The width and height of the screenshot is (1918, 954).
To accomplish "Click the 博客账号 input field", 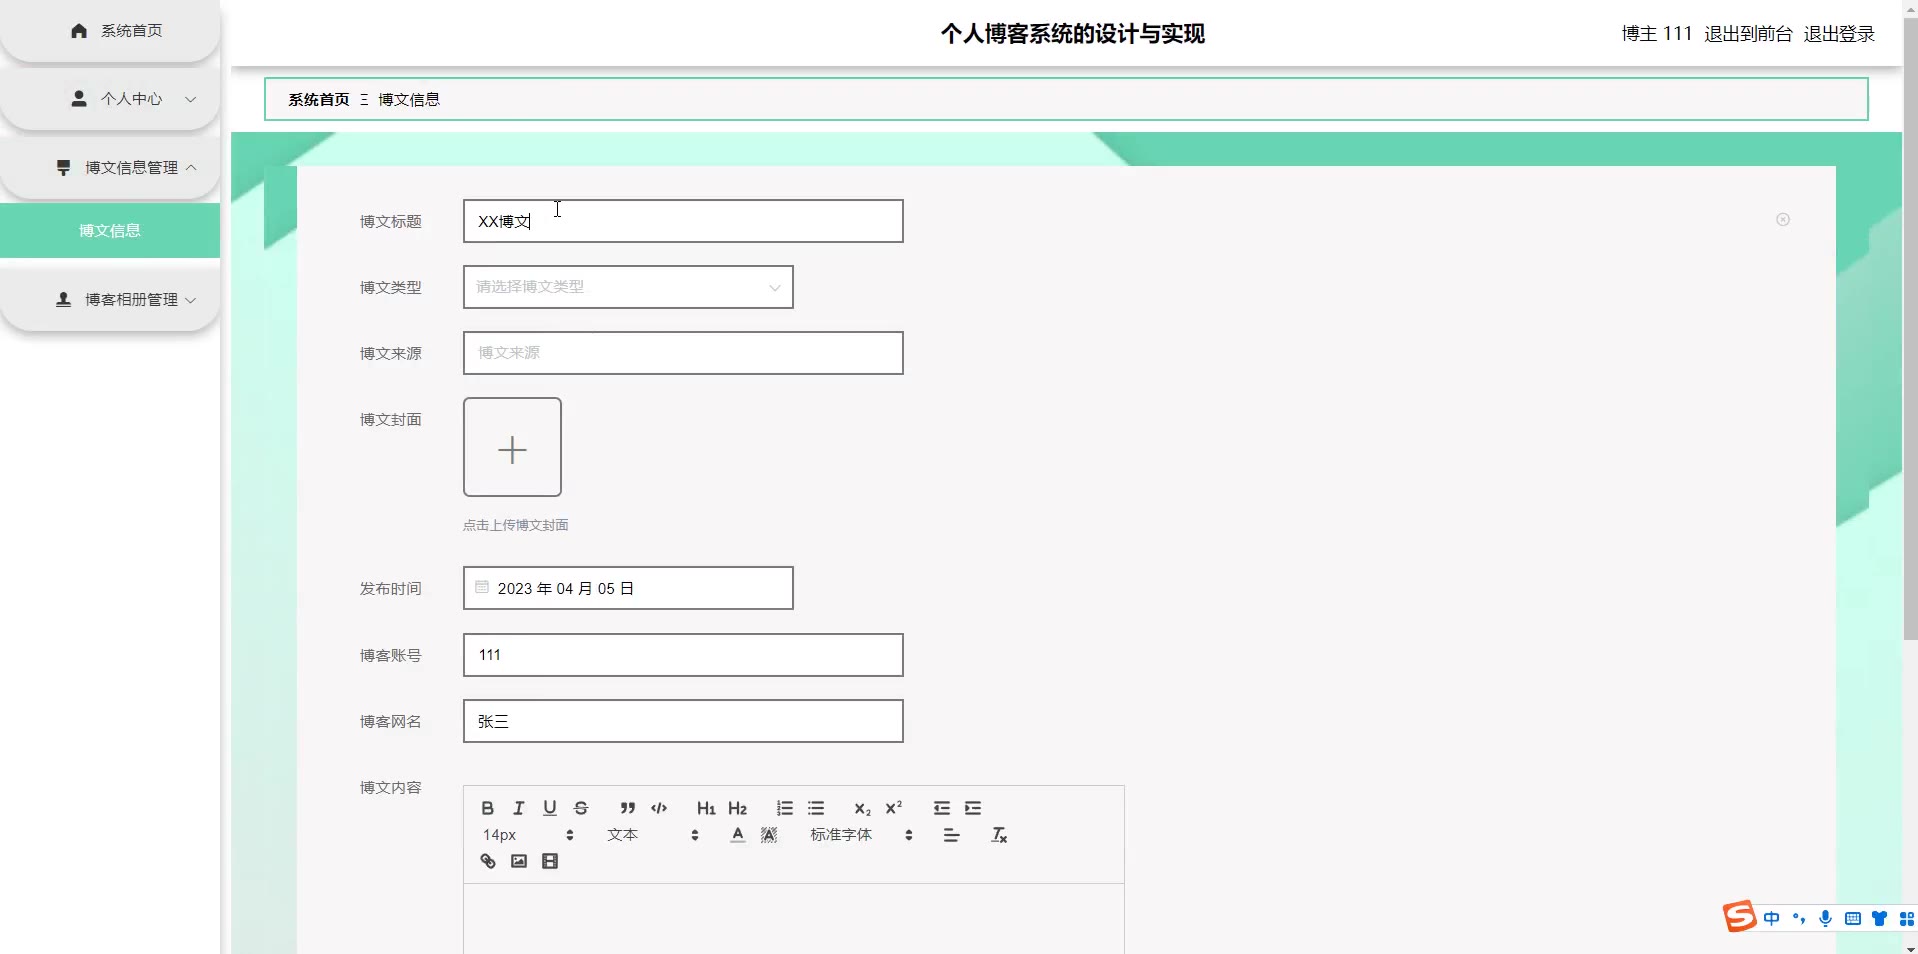I will coord(683,655).
